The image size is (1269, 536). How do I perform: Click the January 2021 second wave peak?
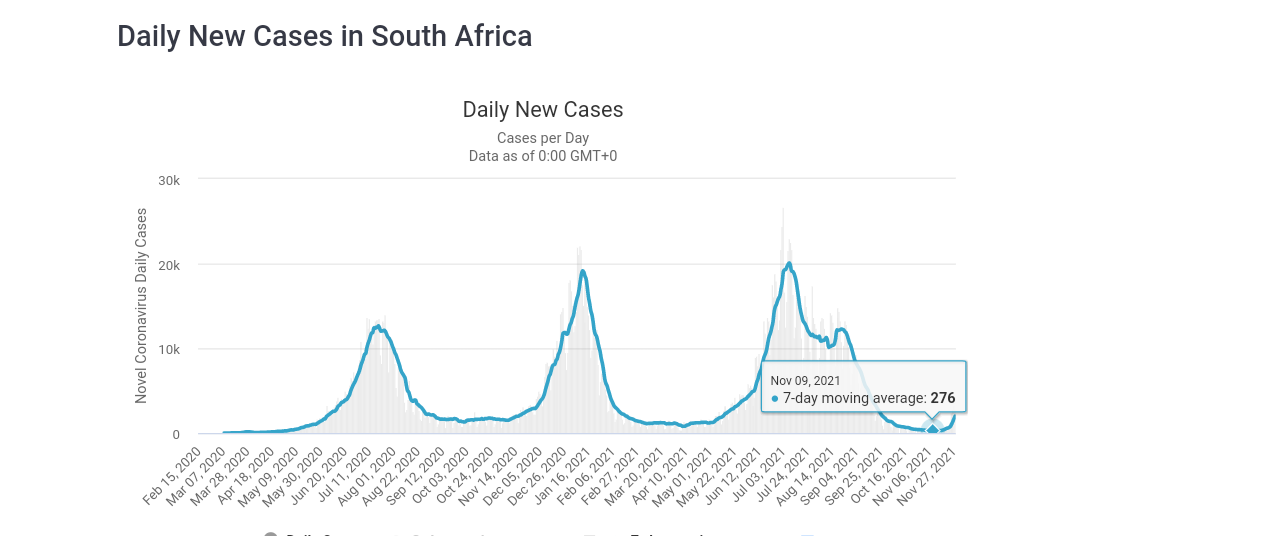pos(582,271)
